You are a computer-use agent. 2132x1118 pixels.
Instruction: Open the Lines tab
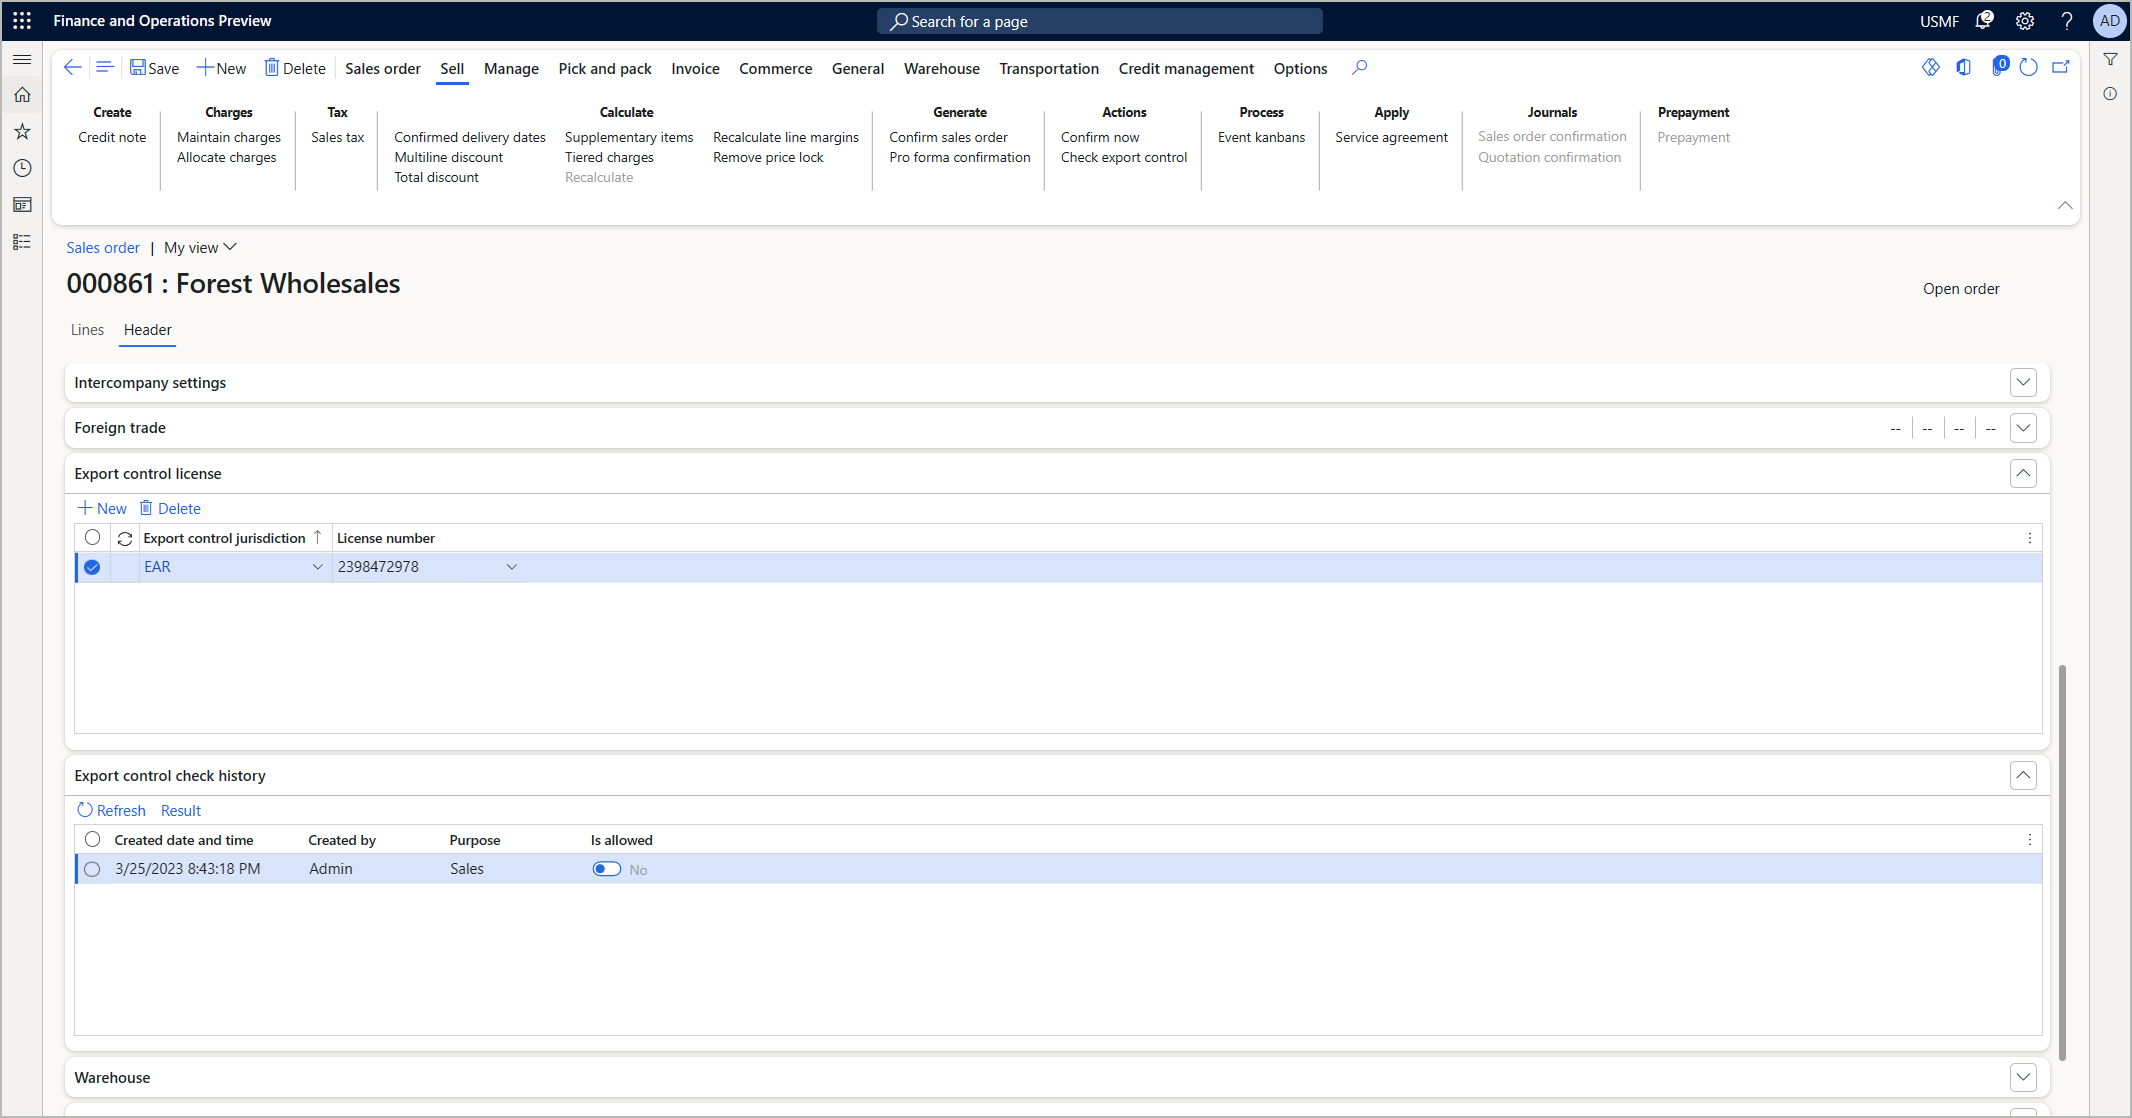87,329
